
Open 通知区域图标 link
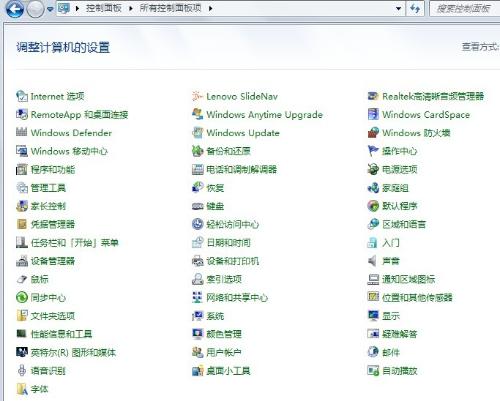(409, 279)
